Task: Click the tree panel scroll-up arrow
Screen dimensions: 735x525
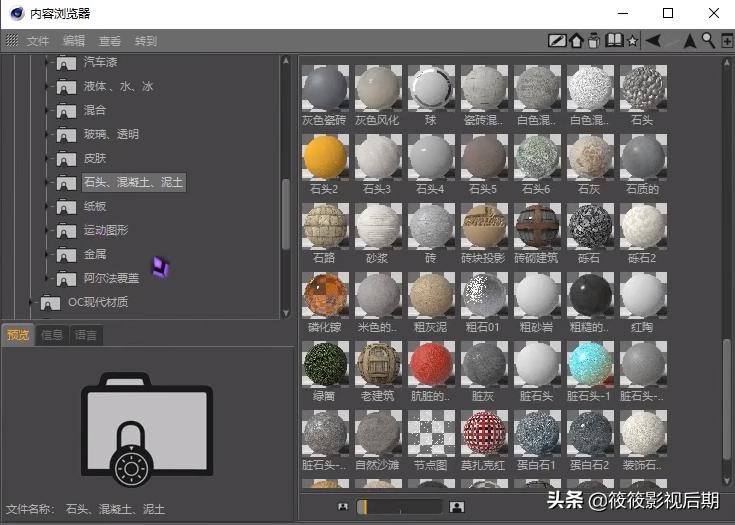Action: (x=285, y=60)
